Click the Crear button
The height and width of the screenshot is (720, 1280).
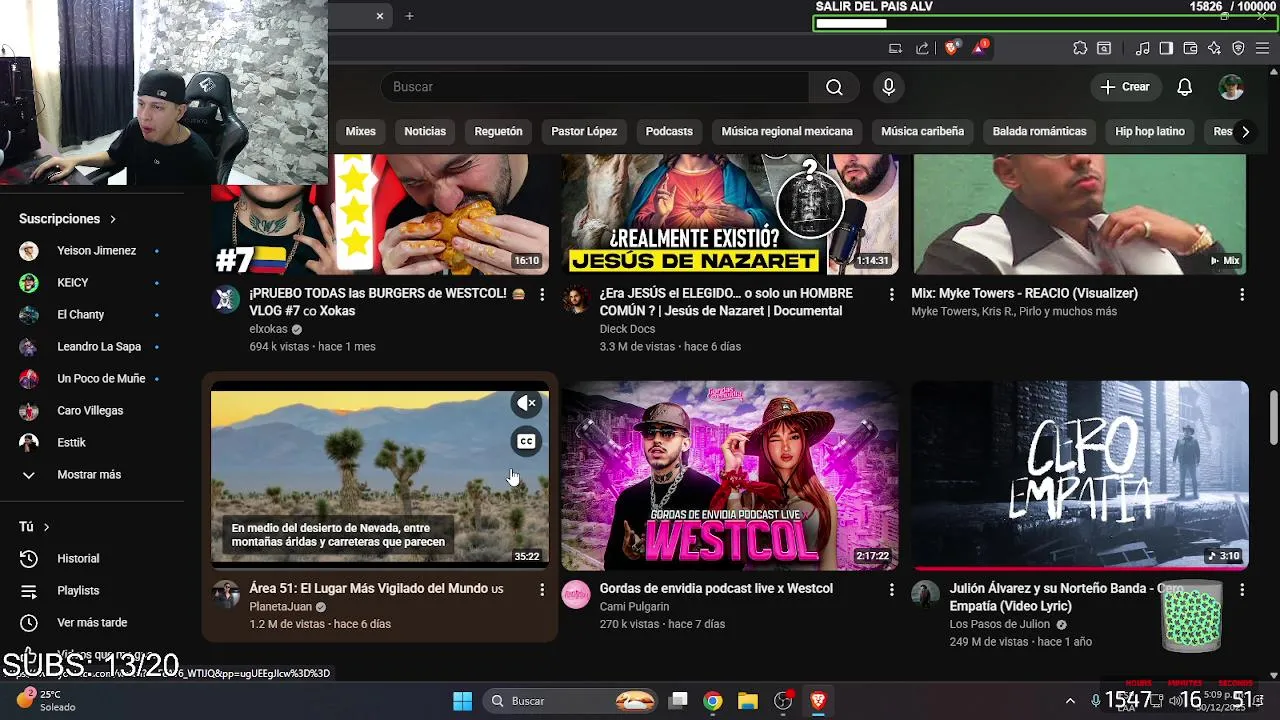pyautogui.click(x=1125, y=87)
